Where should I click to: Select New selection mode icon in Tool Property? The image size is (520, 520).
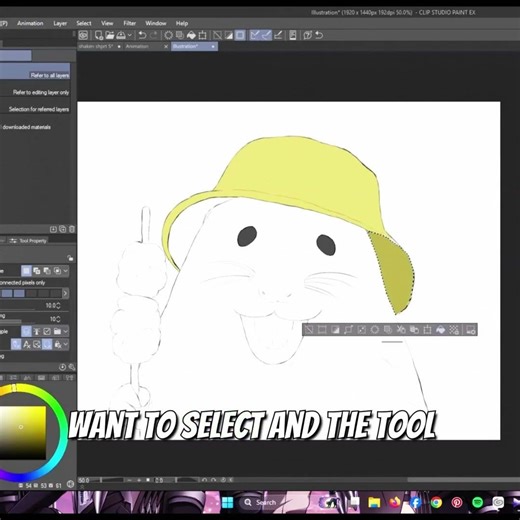point(26,271)
